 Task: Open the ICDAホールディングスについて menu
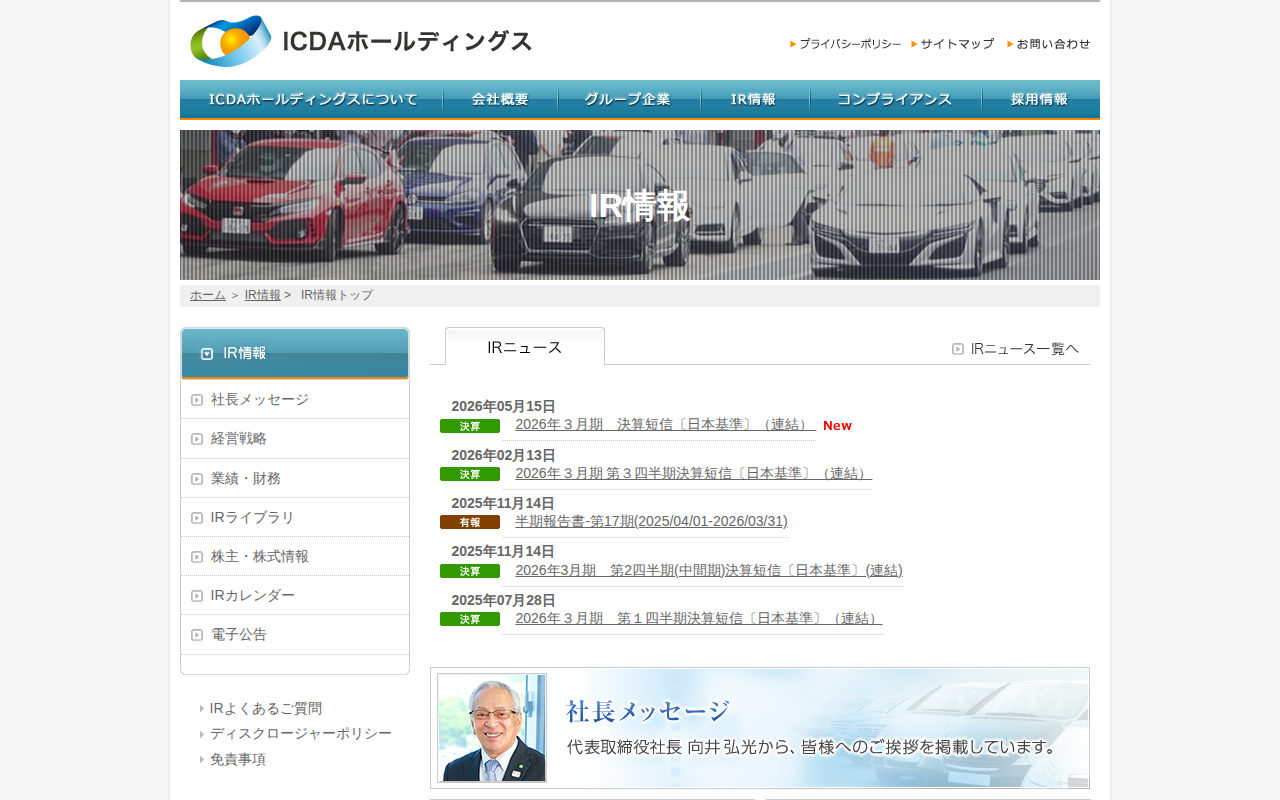(x=312, y=99)
